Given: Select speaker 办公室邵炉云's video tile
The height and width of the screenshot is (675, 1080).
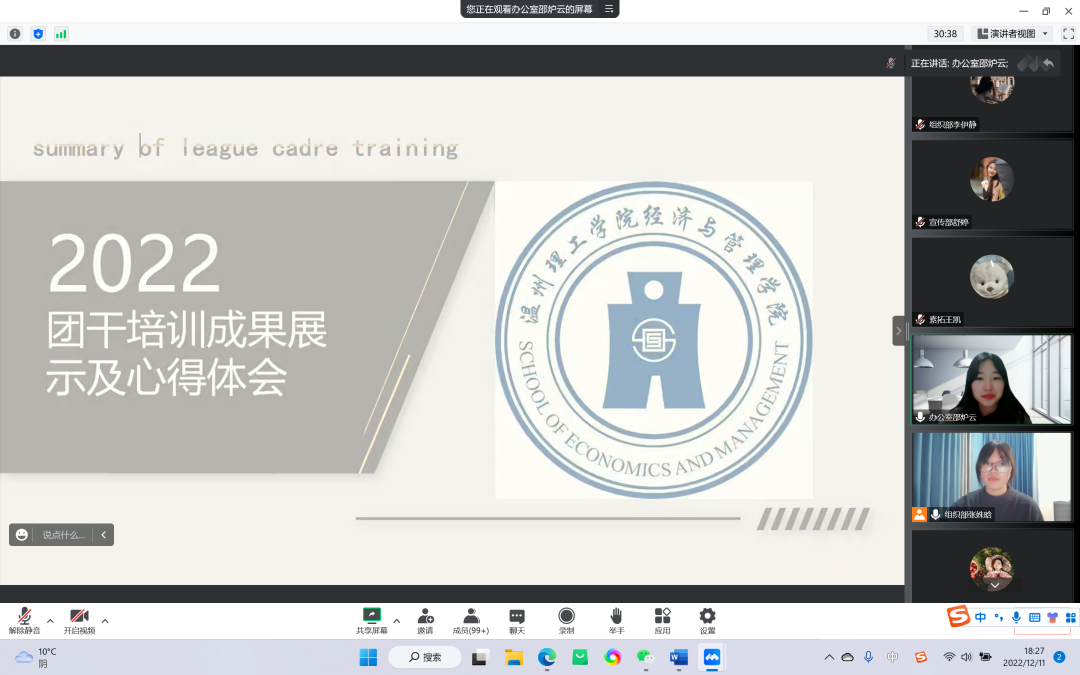Looking at the screenshot, I should click(992, 380).
